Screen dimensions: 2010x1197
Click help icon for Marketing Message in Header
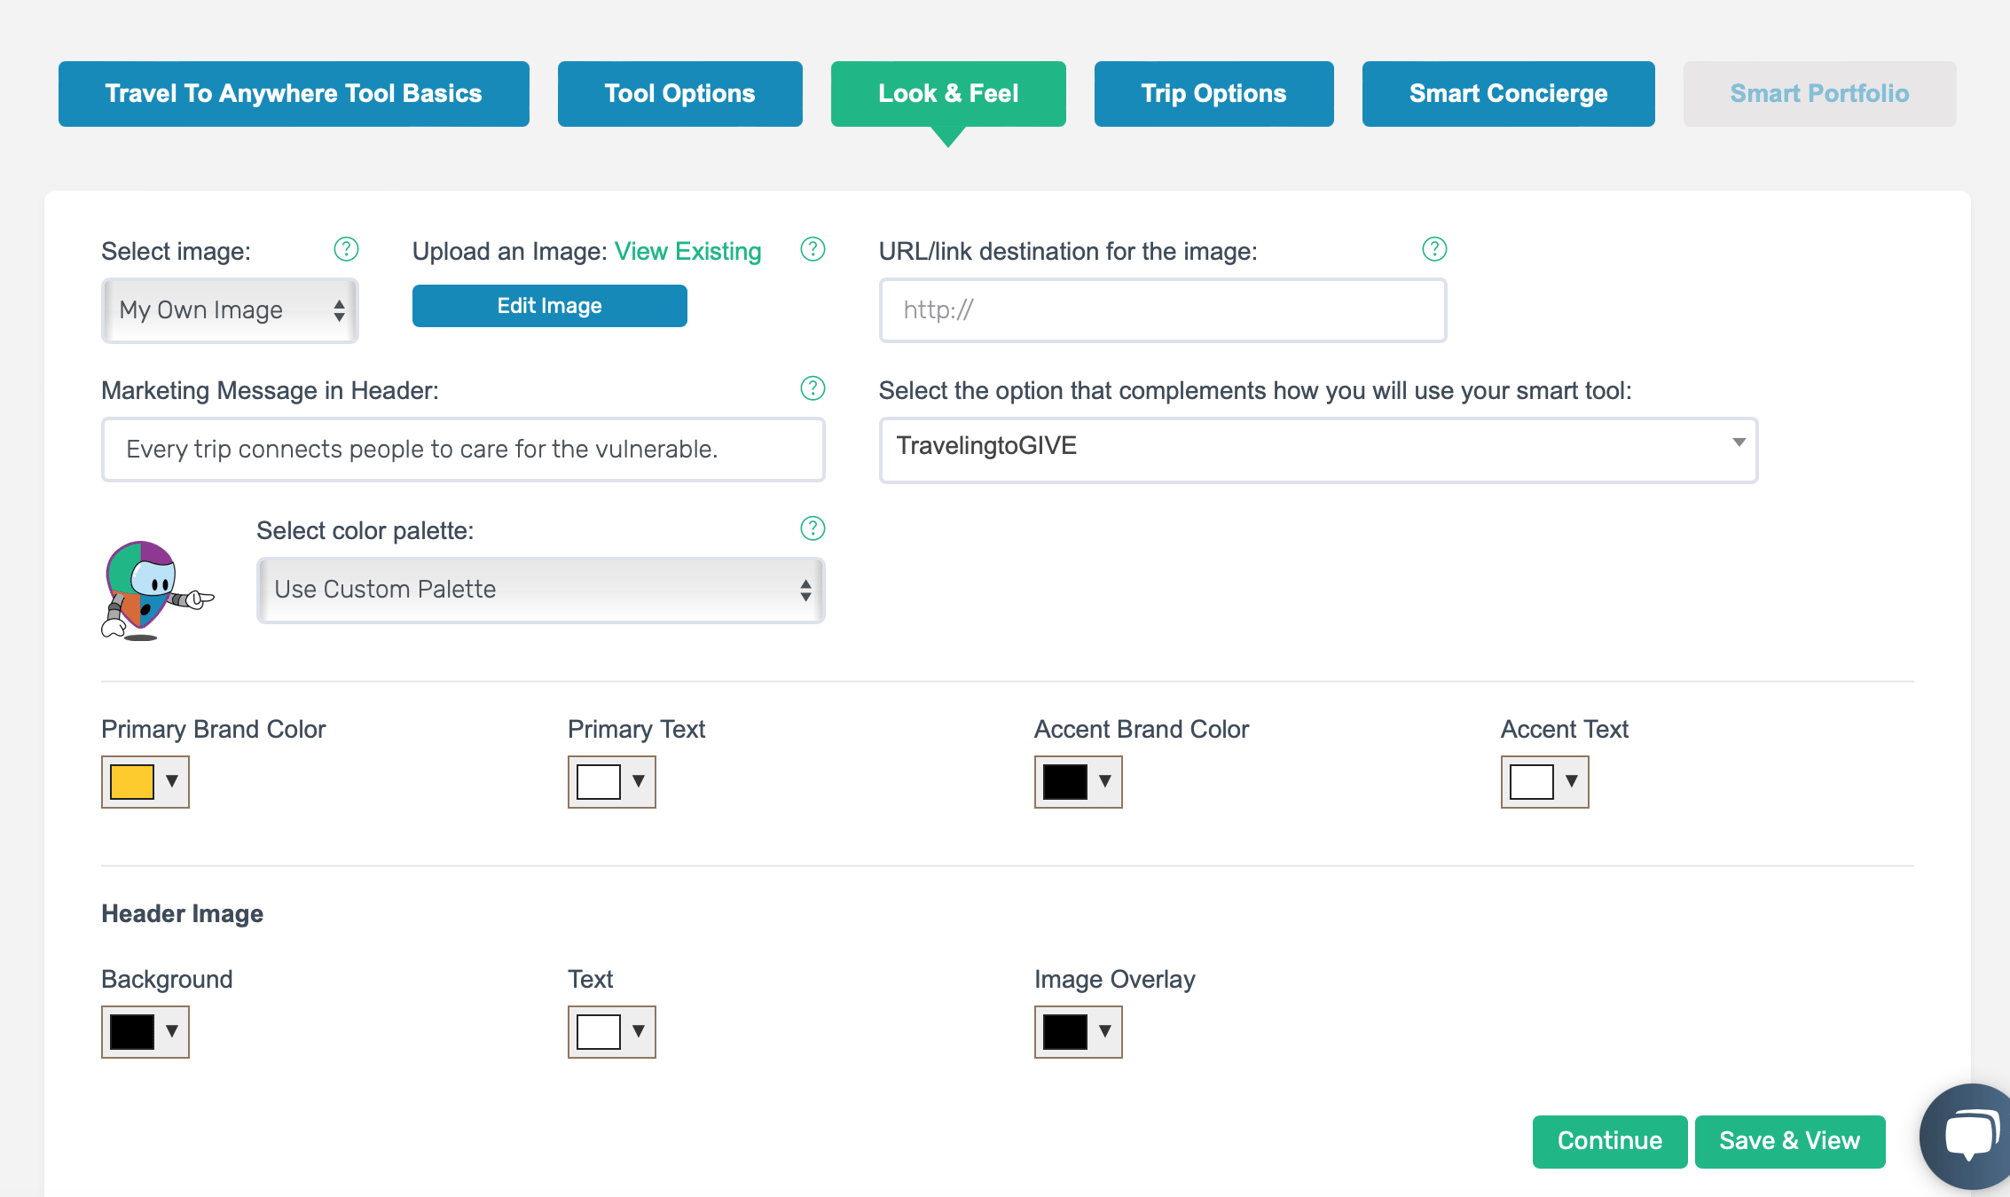pos(813,388)
